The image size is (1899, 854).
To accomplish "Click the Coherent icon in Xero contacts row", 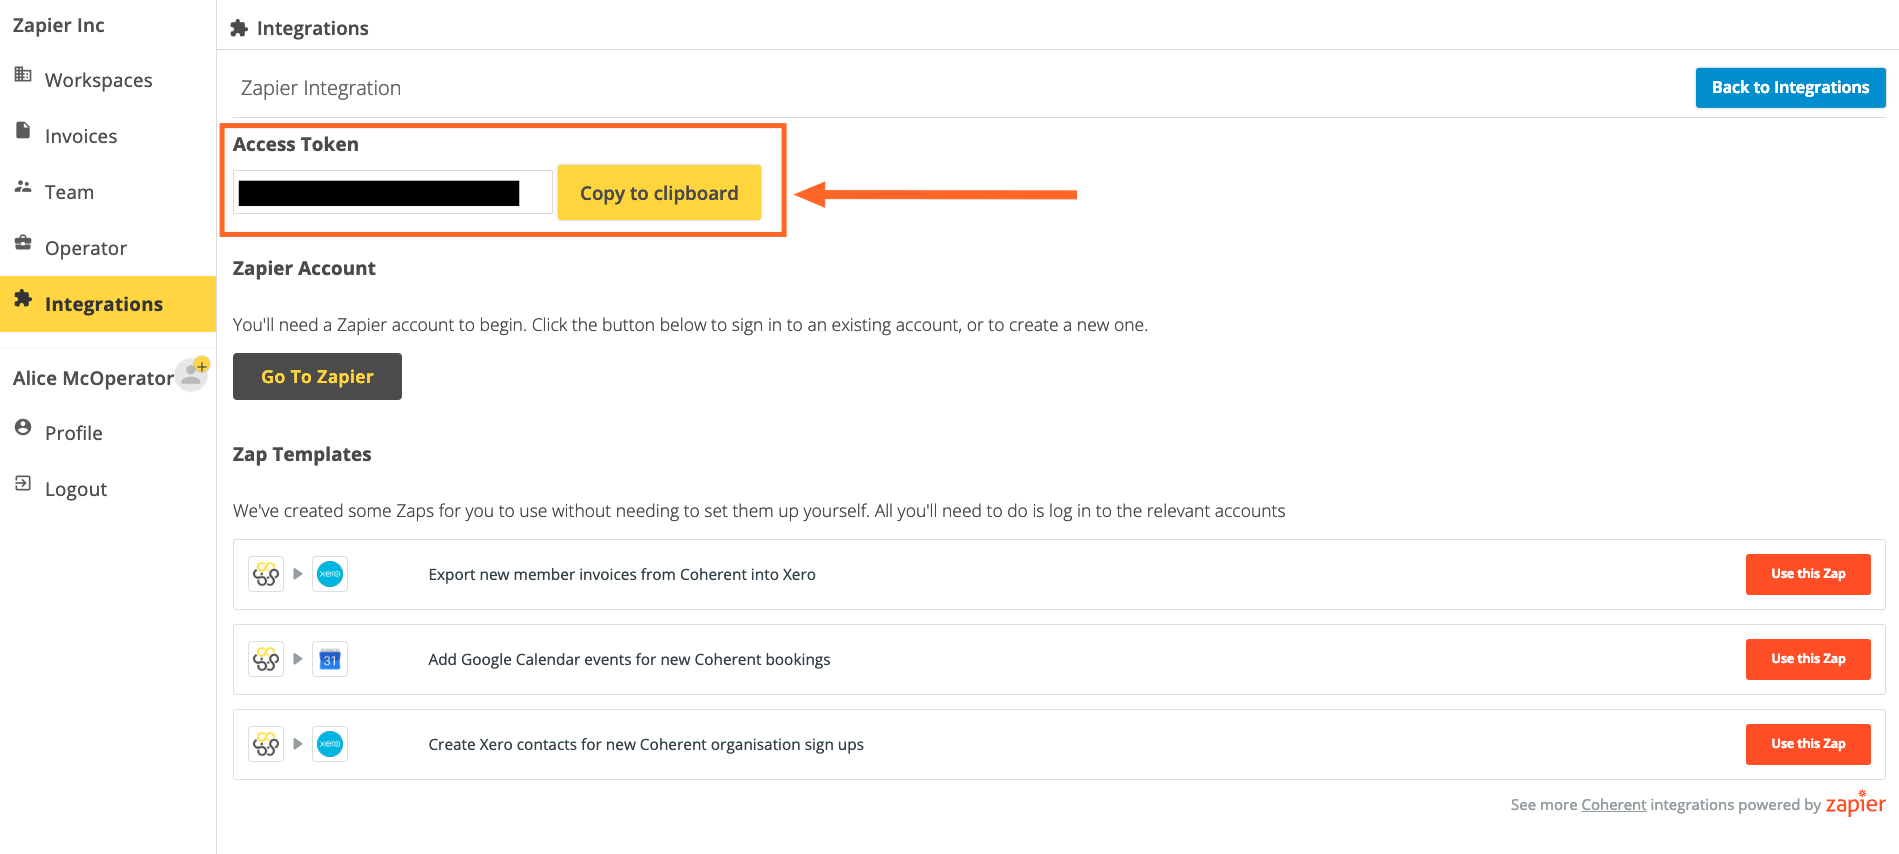I will pyautogui.click(x=266, y=744).
